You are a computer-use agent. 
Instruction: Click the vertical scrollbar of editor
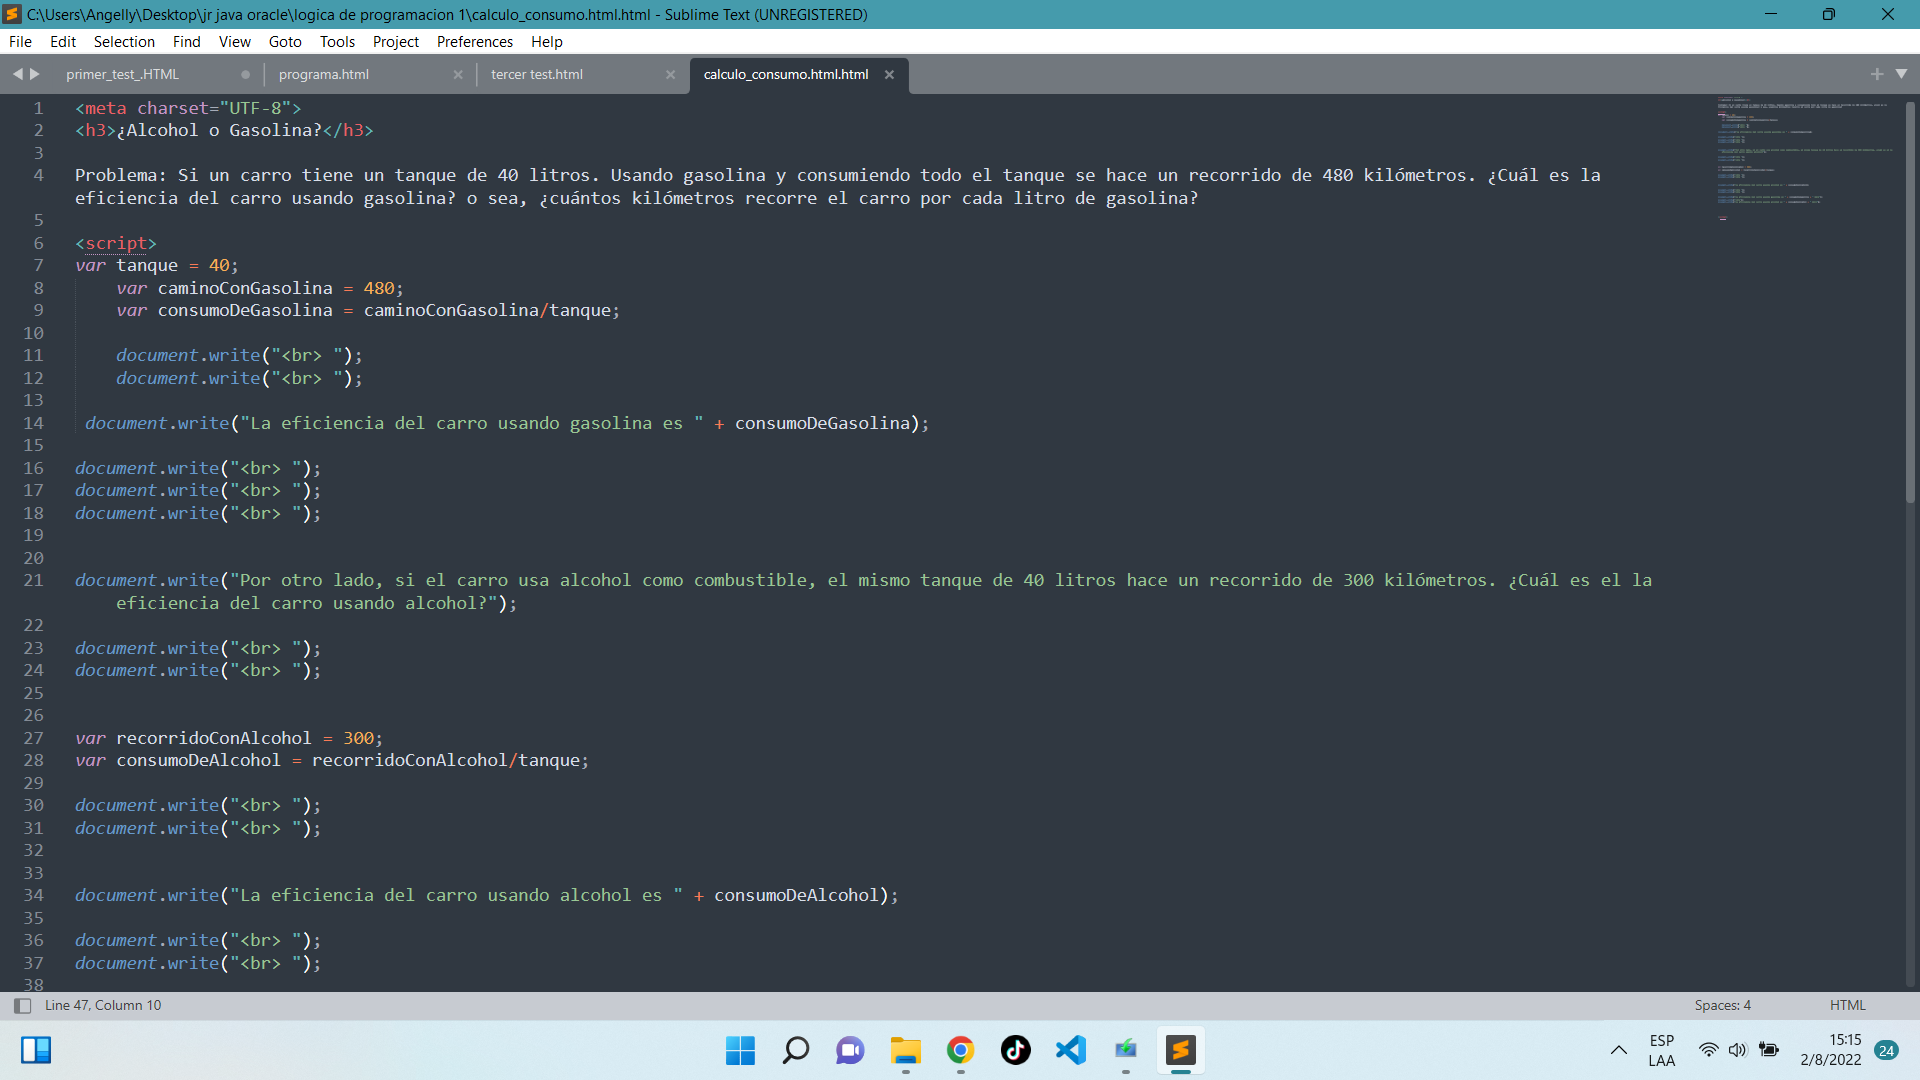tap(1911, 300)
